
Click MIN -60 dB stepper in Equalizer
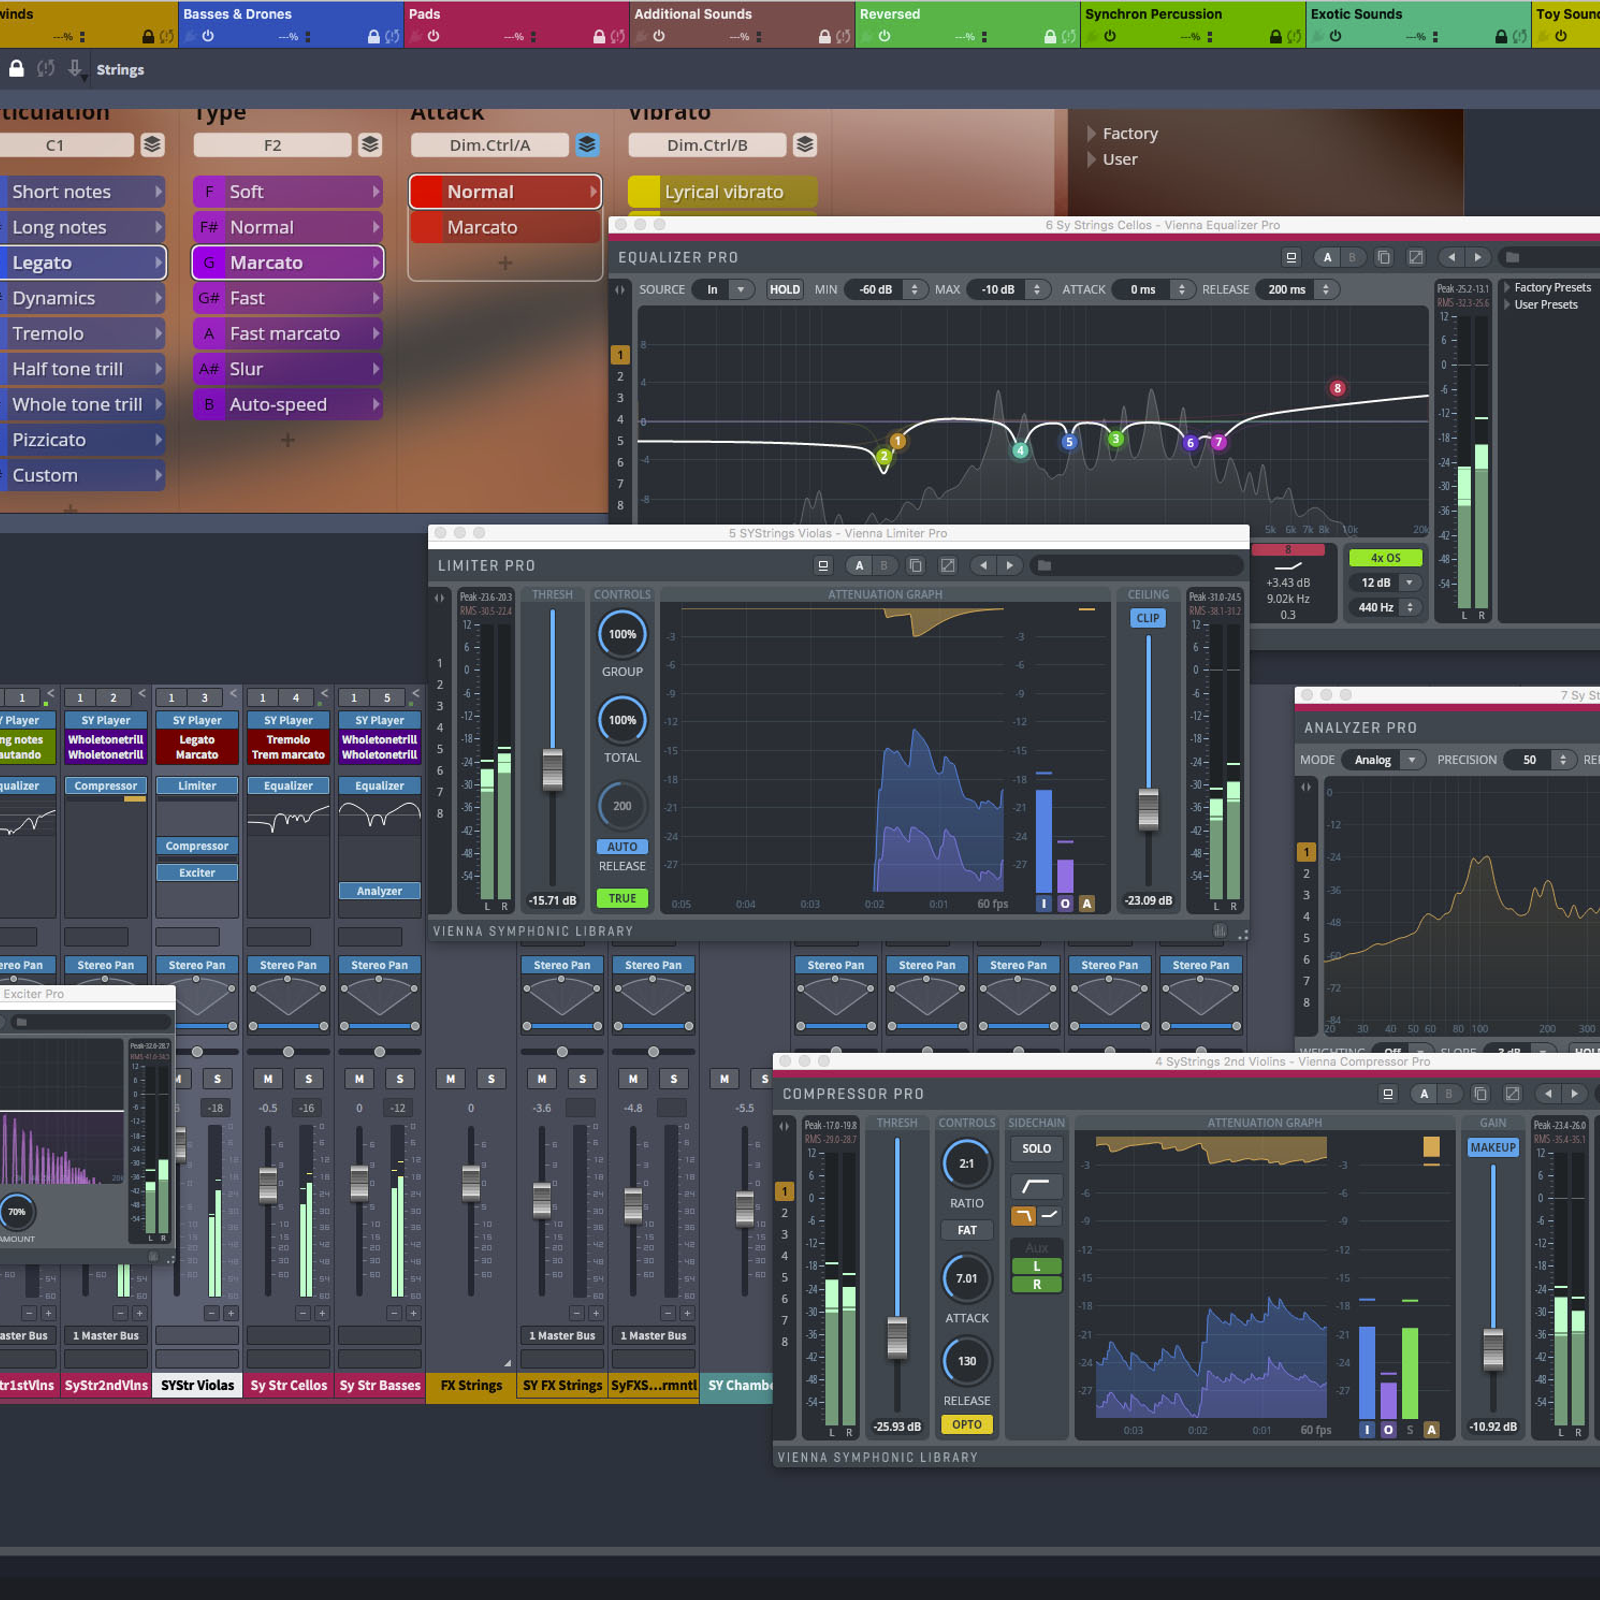pos(914,290)
